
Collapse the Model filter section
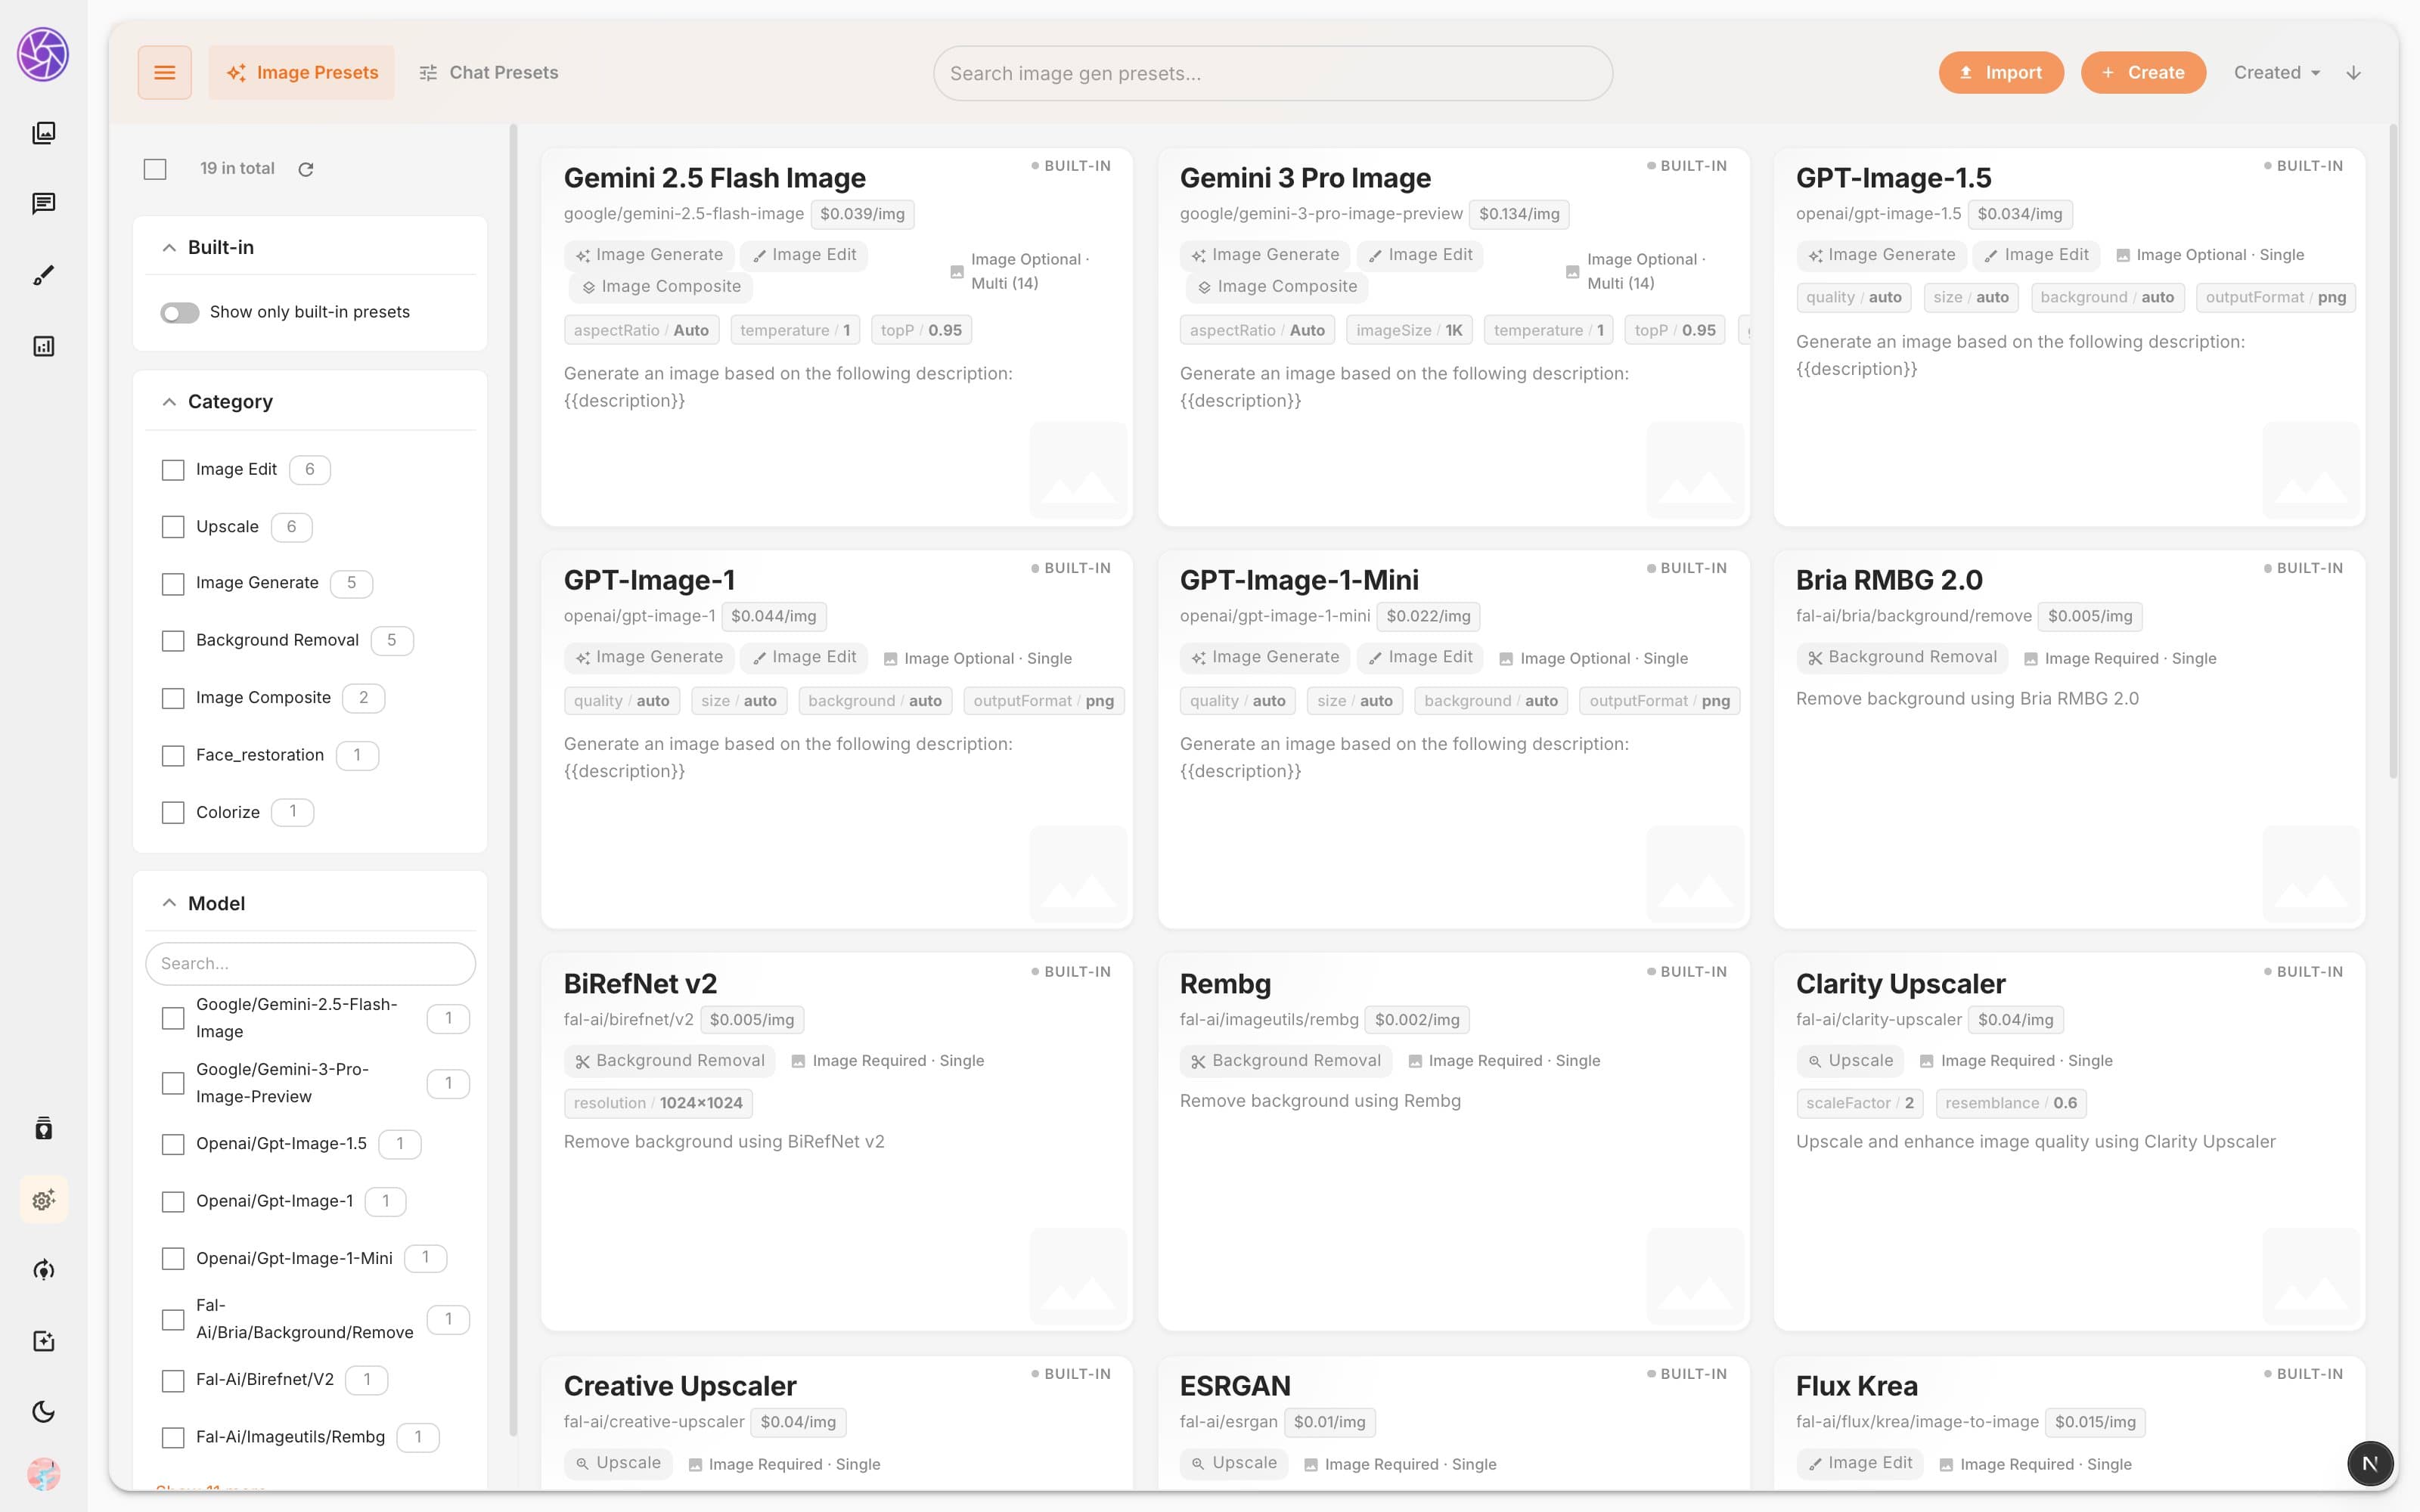click(x=169, y=904)
